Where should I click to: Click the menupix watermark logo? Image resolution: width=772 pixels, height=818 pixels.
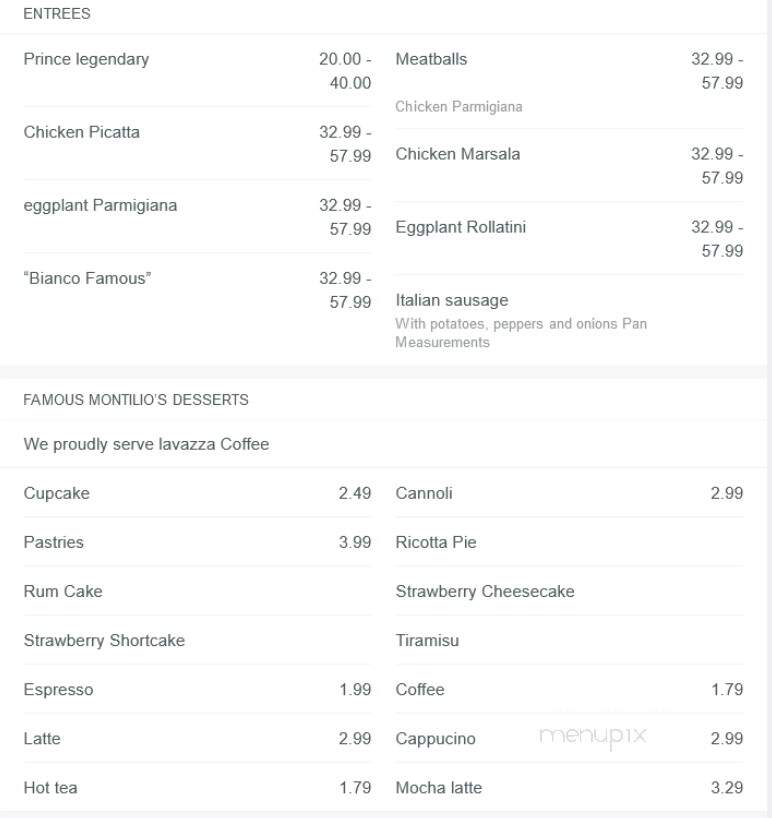pyautogui.click(x=593, y=737)
